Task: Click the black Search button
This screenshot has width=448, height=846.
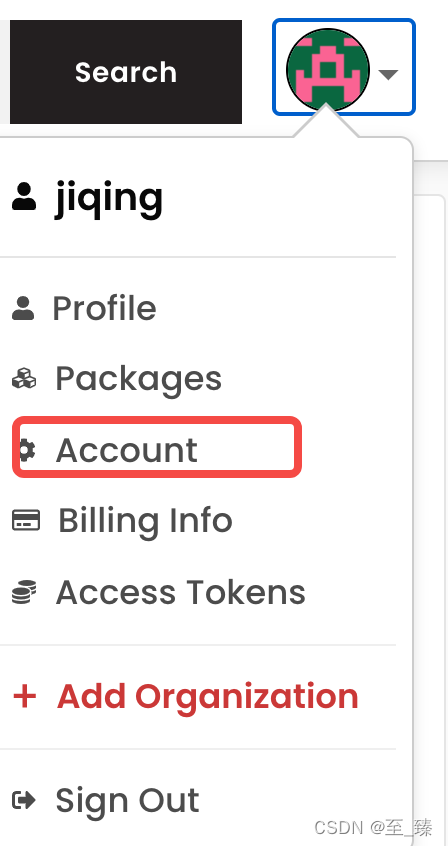Action: pyautogui.click(x=126, y=72)
